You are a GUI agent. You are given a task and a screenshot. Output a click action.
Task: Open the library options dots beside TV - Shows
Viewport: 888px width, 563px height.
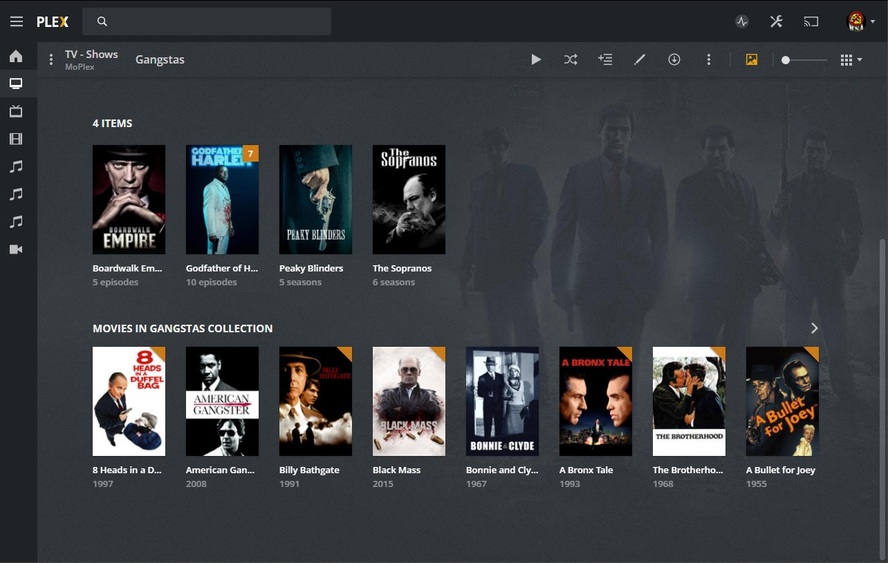coord(51,59)
